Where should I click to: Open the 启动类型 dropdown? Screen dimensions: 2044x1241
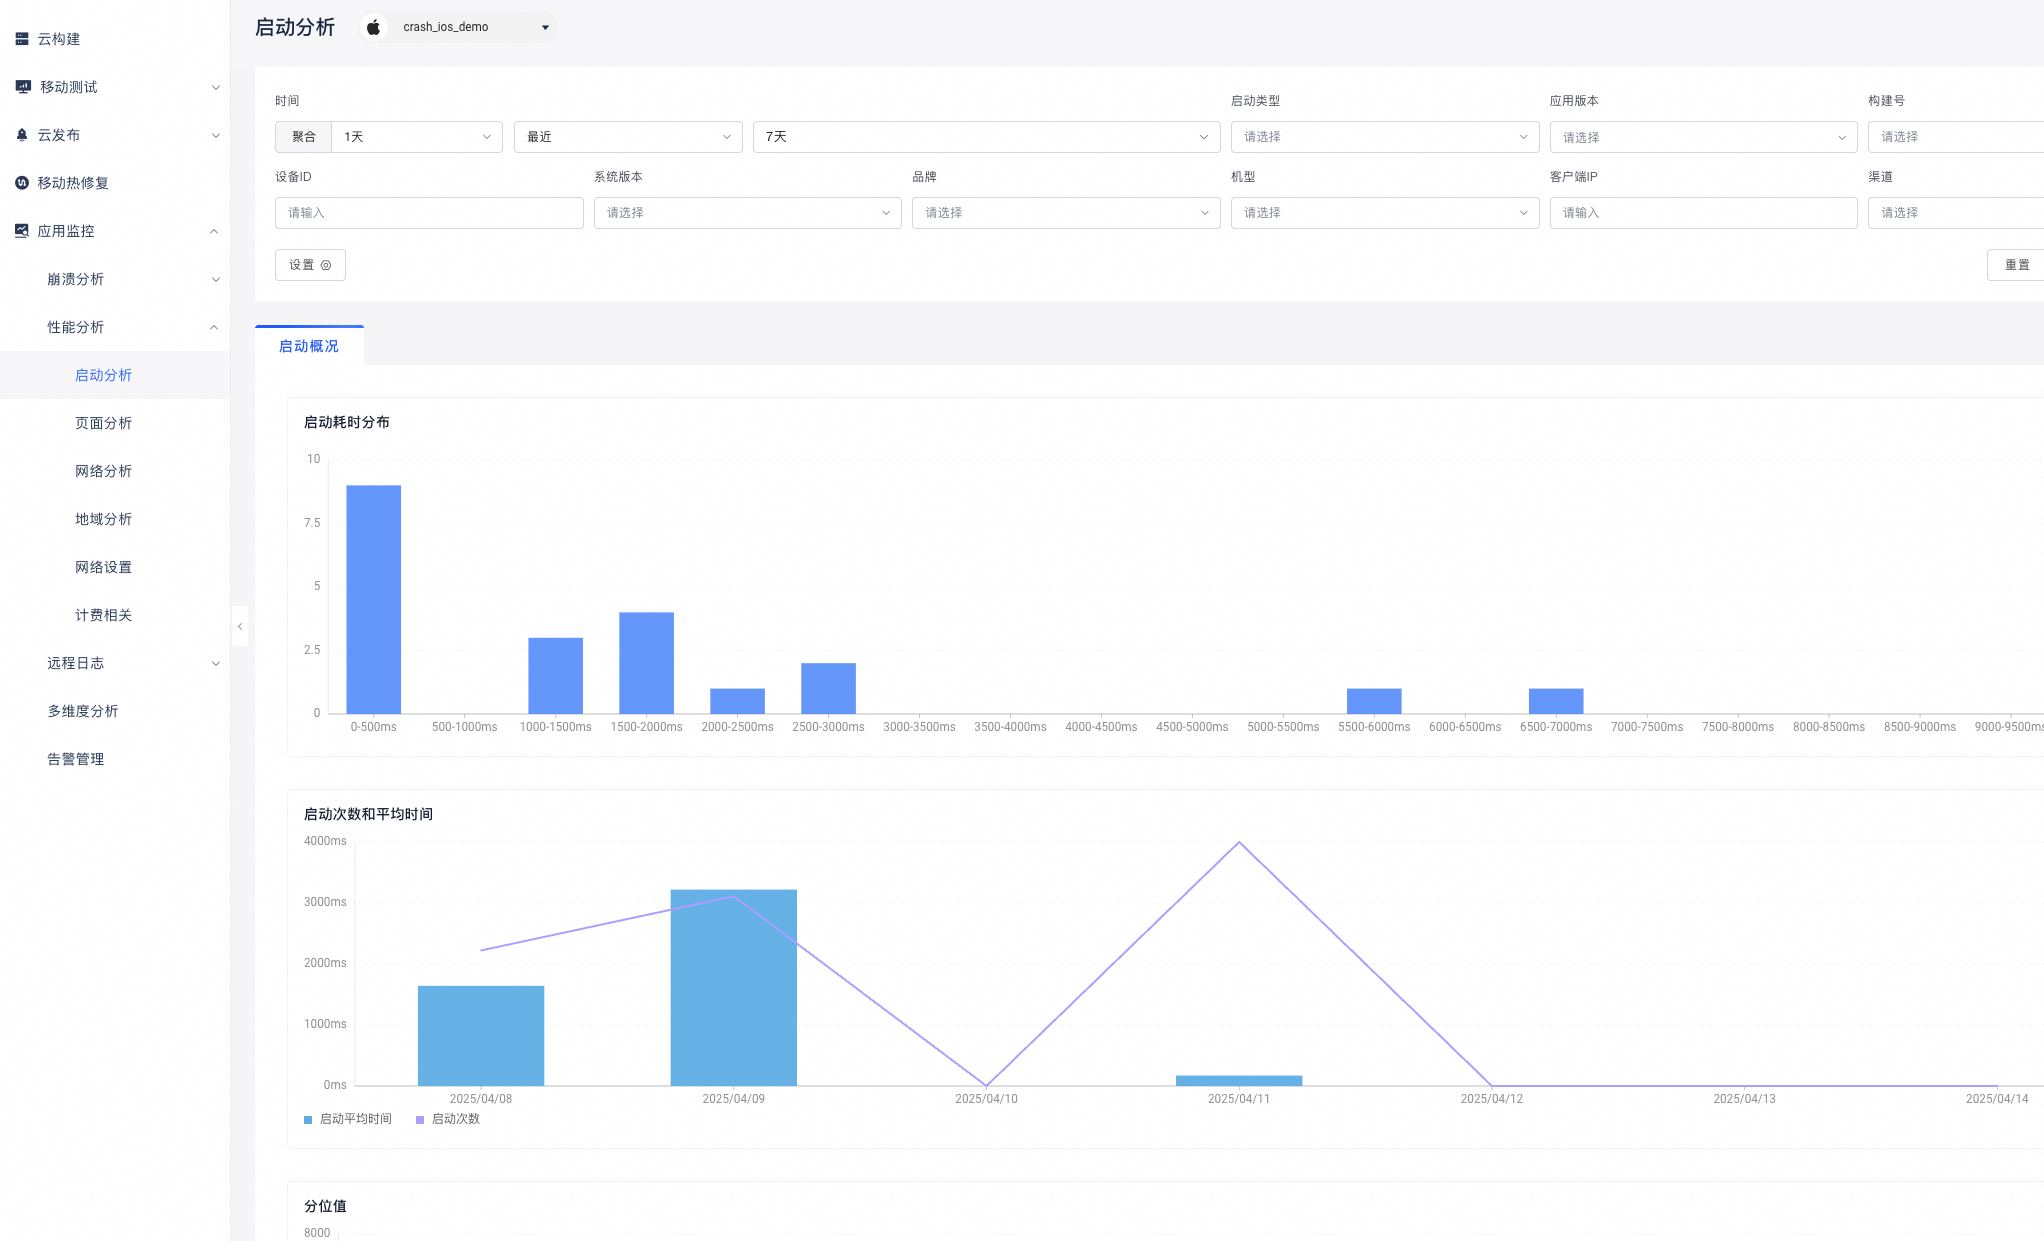[x=1384, y=137]
